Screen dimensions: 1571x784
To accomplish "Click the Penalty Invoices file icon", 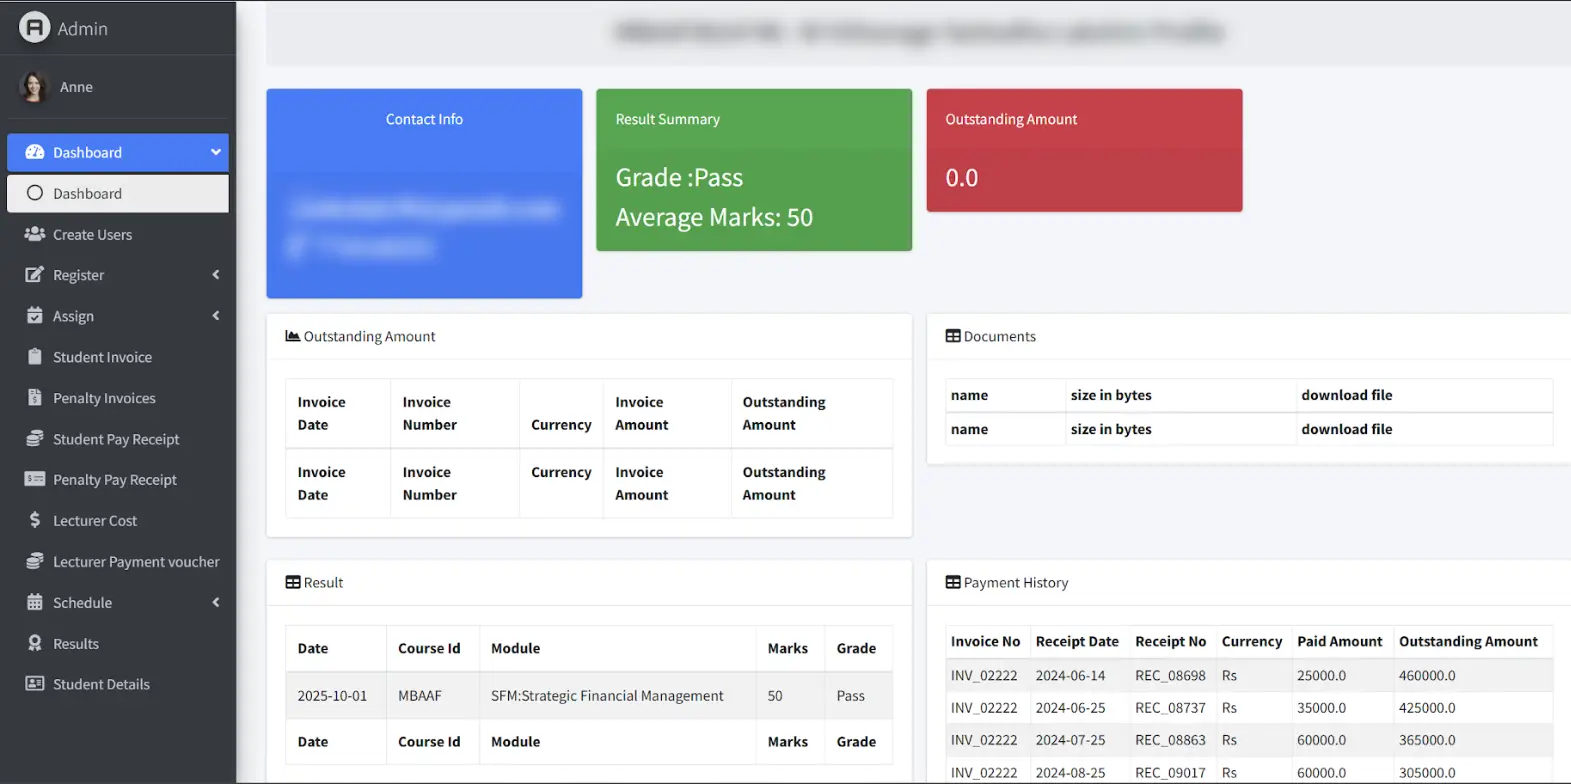I will click(x=35, y=398).
